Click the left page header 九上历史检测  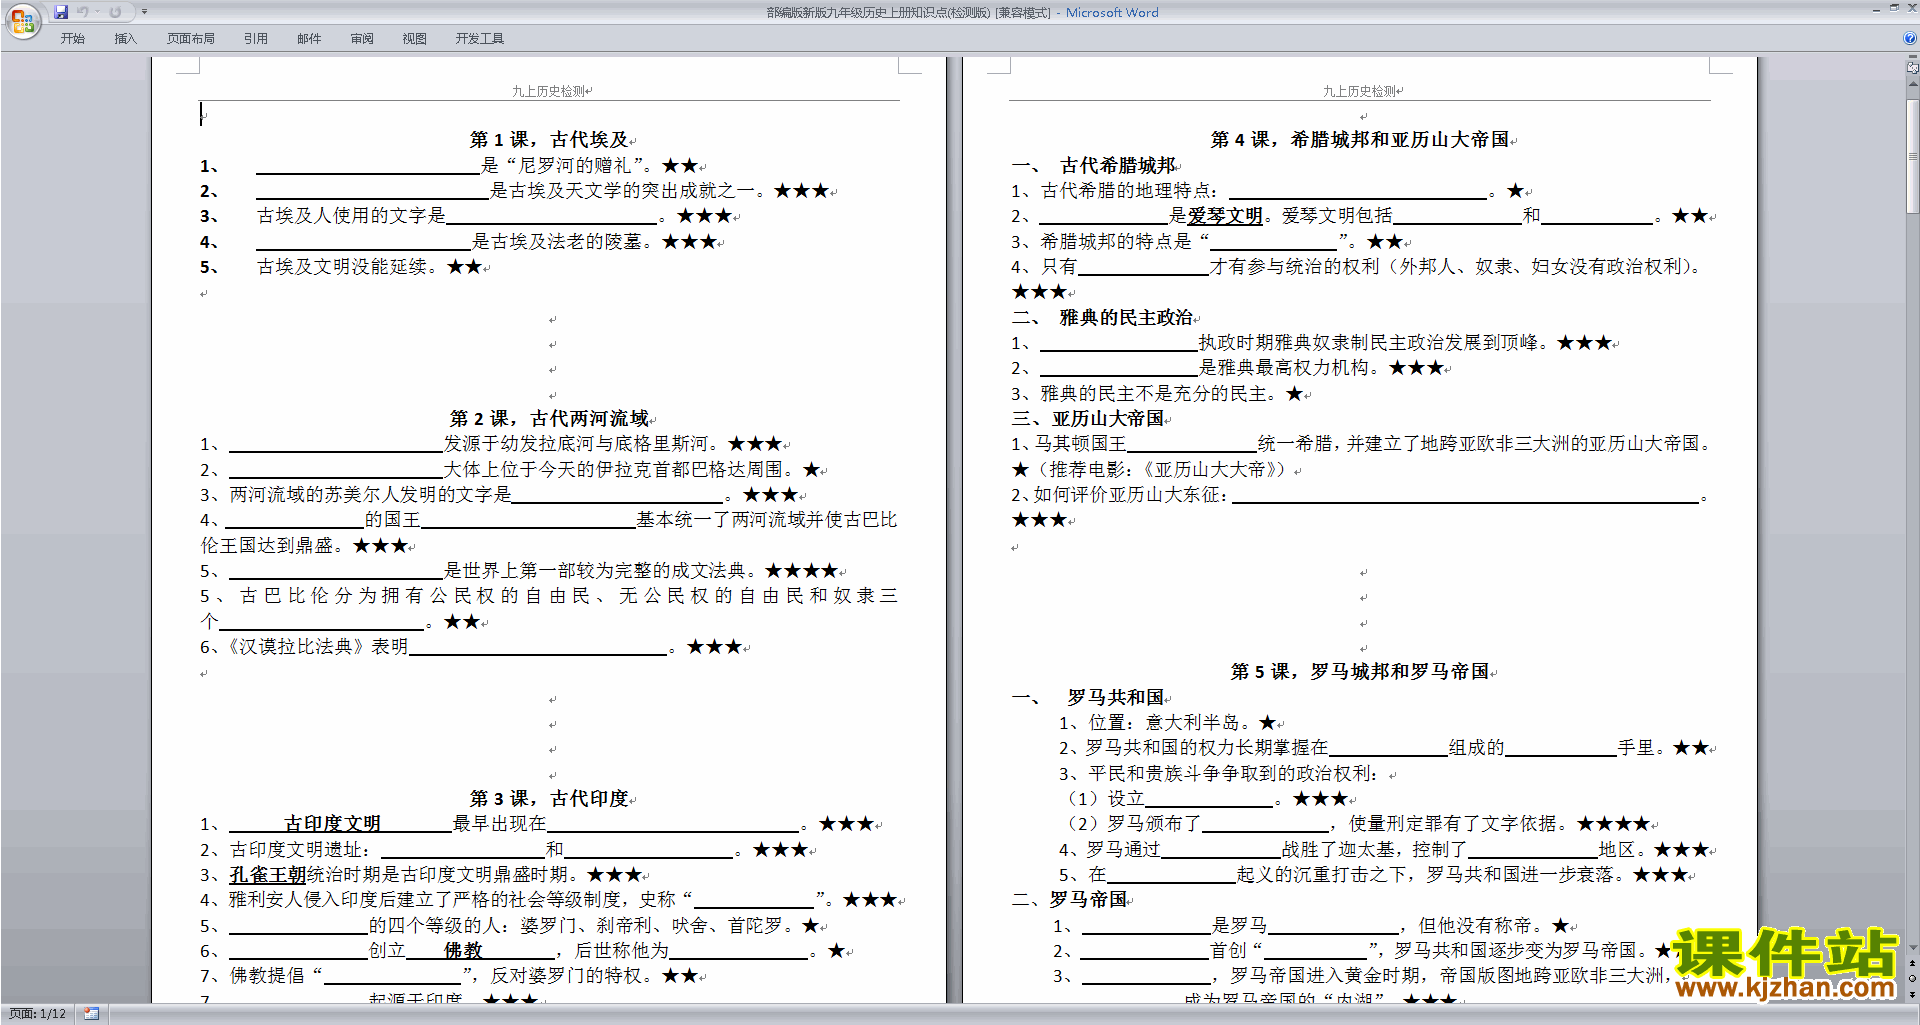tap(551, 91)
